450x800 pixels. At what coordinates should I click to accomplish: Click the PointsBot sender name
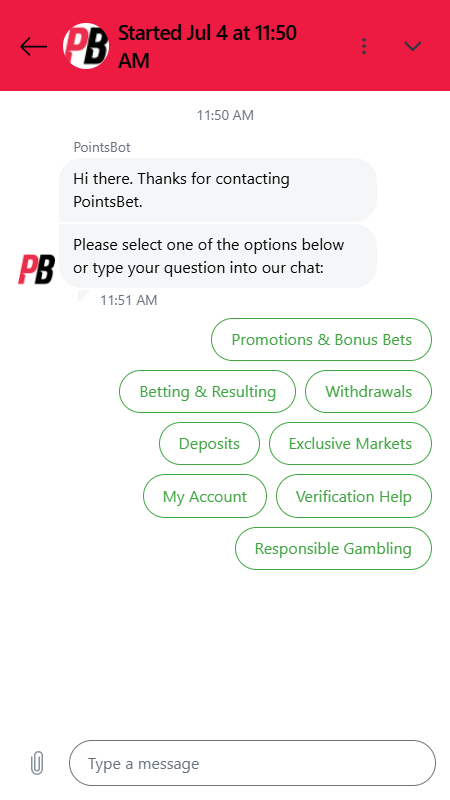coord(102,147)
